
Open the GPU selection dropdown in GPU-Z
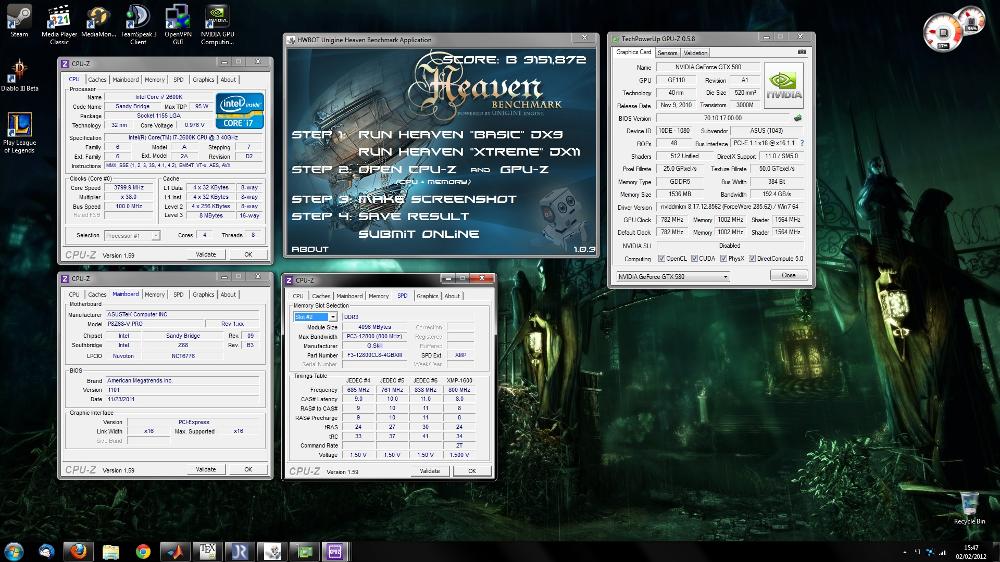[x=672, y=276]
